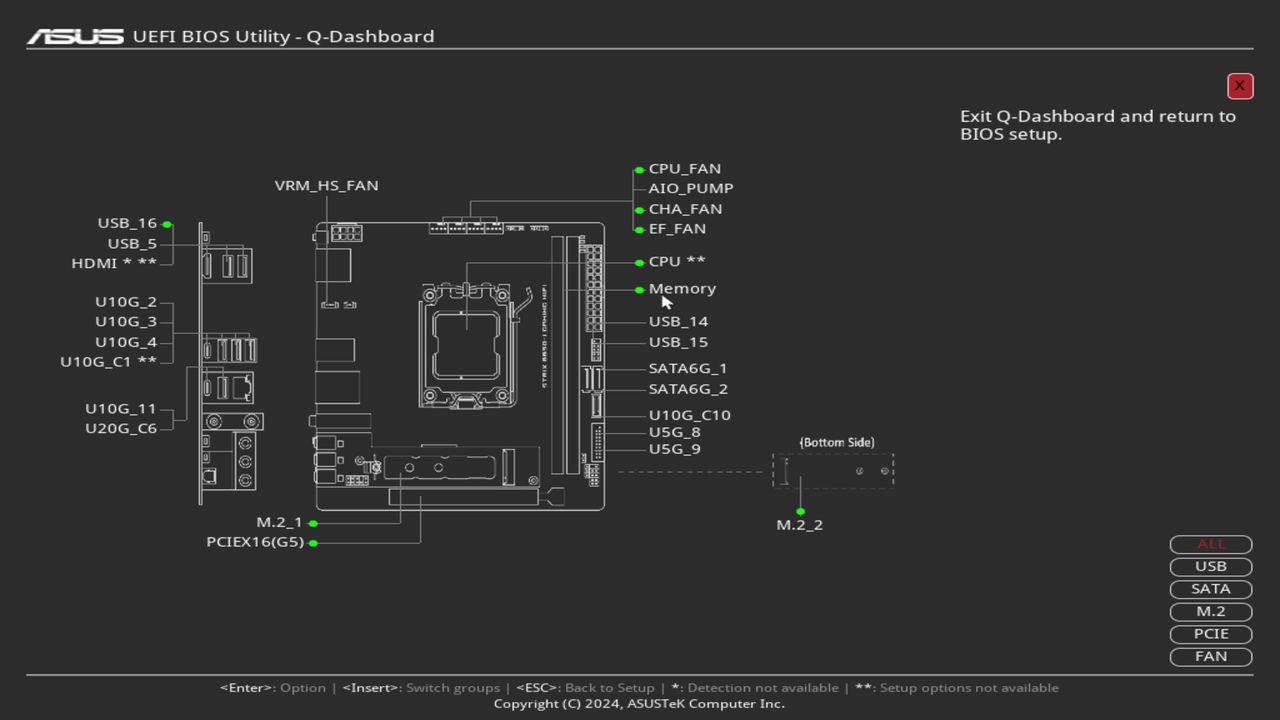Screen dimensions: 1280x720
Task: Click the green dot next to USB_16
Action: tap(167, 225)
